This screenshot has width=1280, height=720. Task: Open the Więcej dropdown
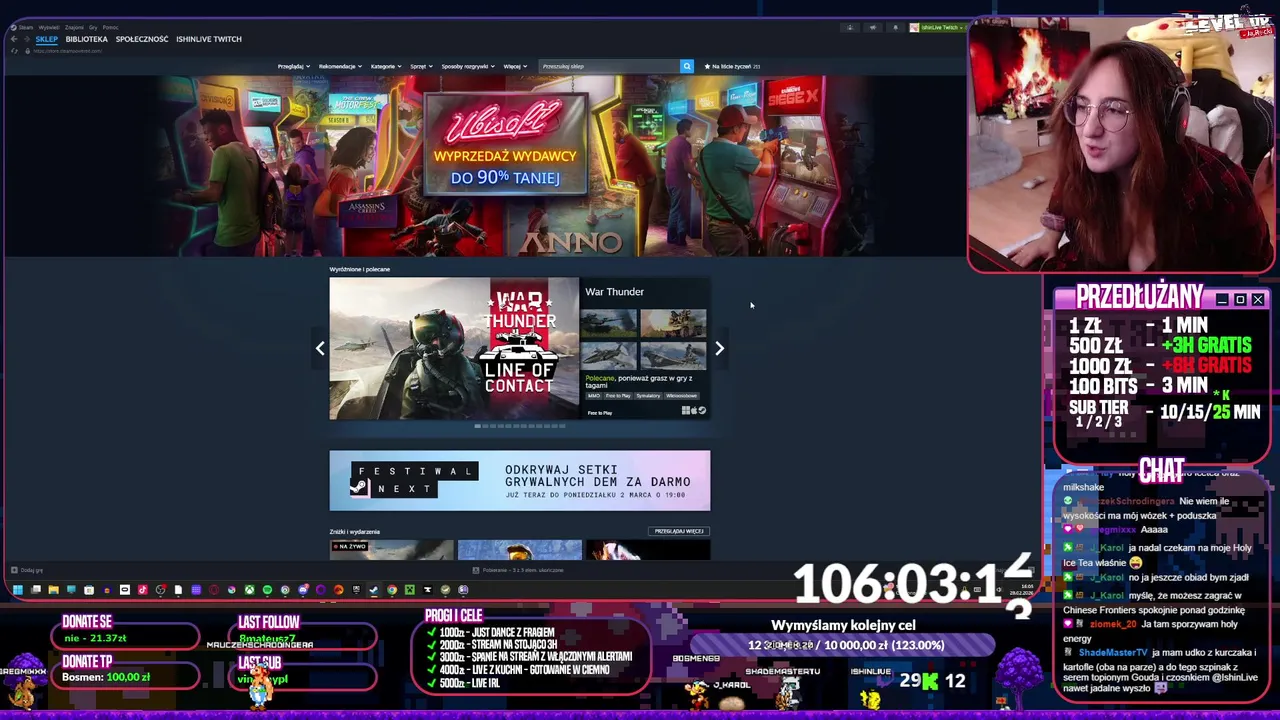(x=515, y=66)
